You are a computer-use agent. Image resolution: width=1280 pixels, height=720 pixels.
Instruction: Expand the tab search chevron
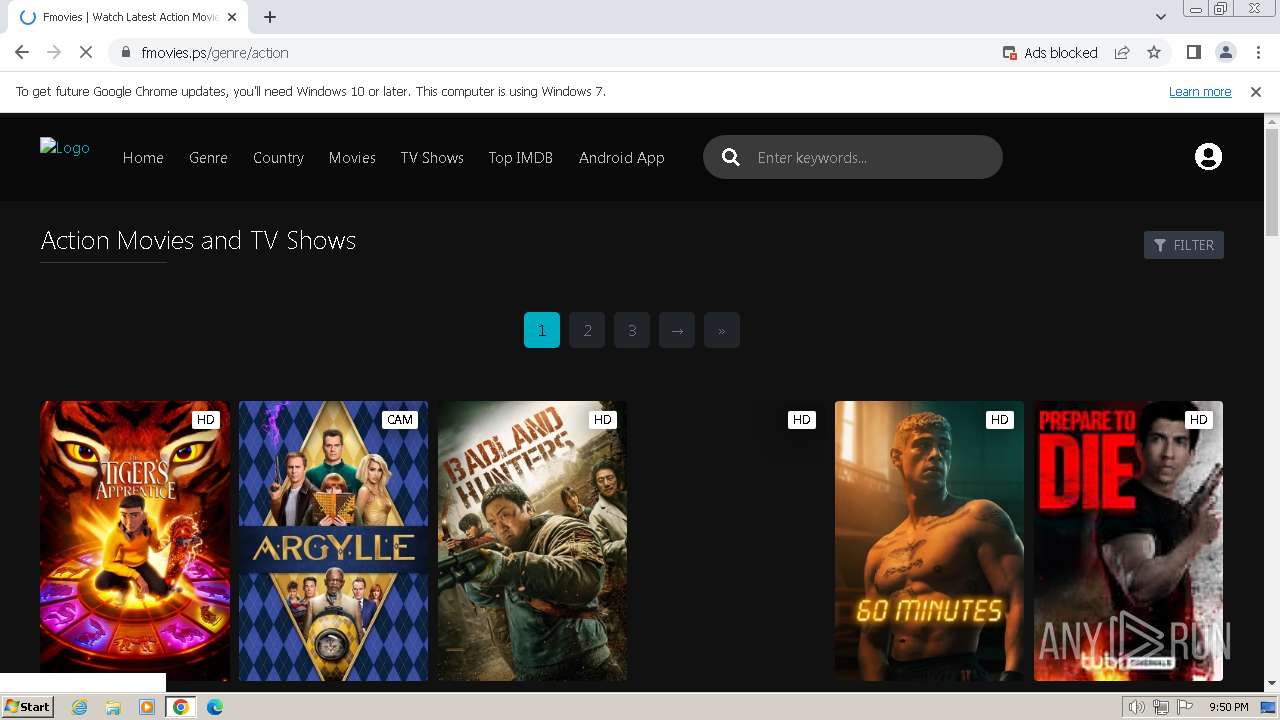pos(1160,17)
